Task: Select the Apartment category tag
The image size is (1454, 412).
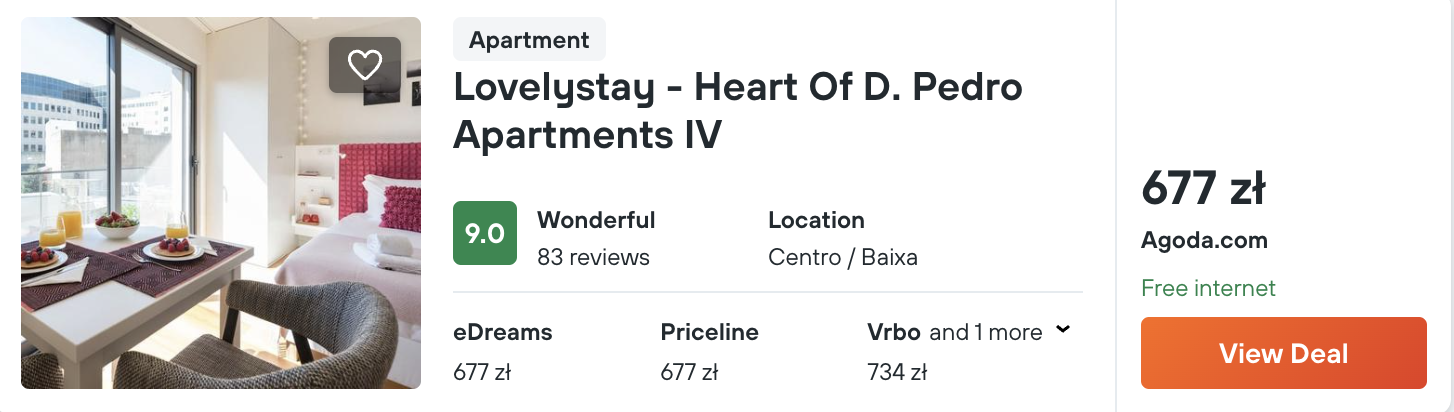Action: (x=529, y=40)
